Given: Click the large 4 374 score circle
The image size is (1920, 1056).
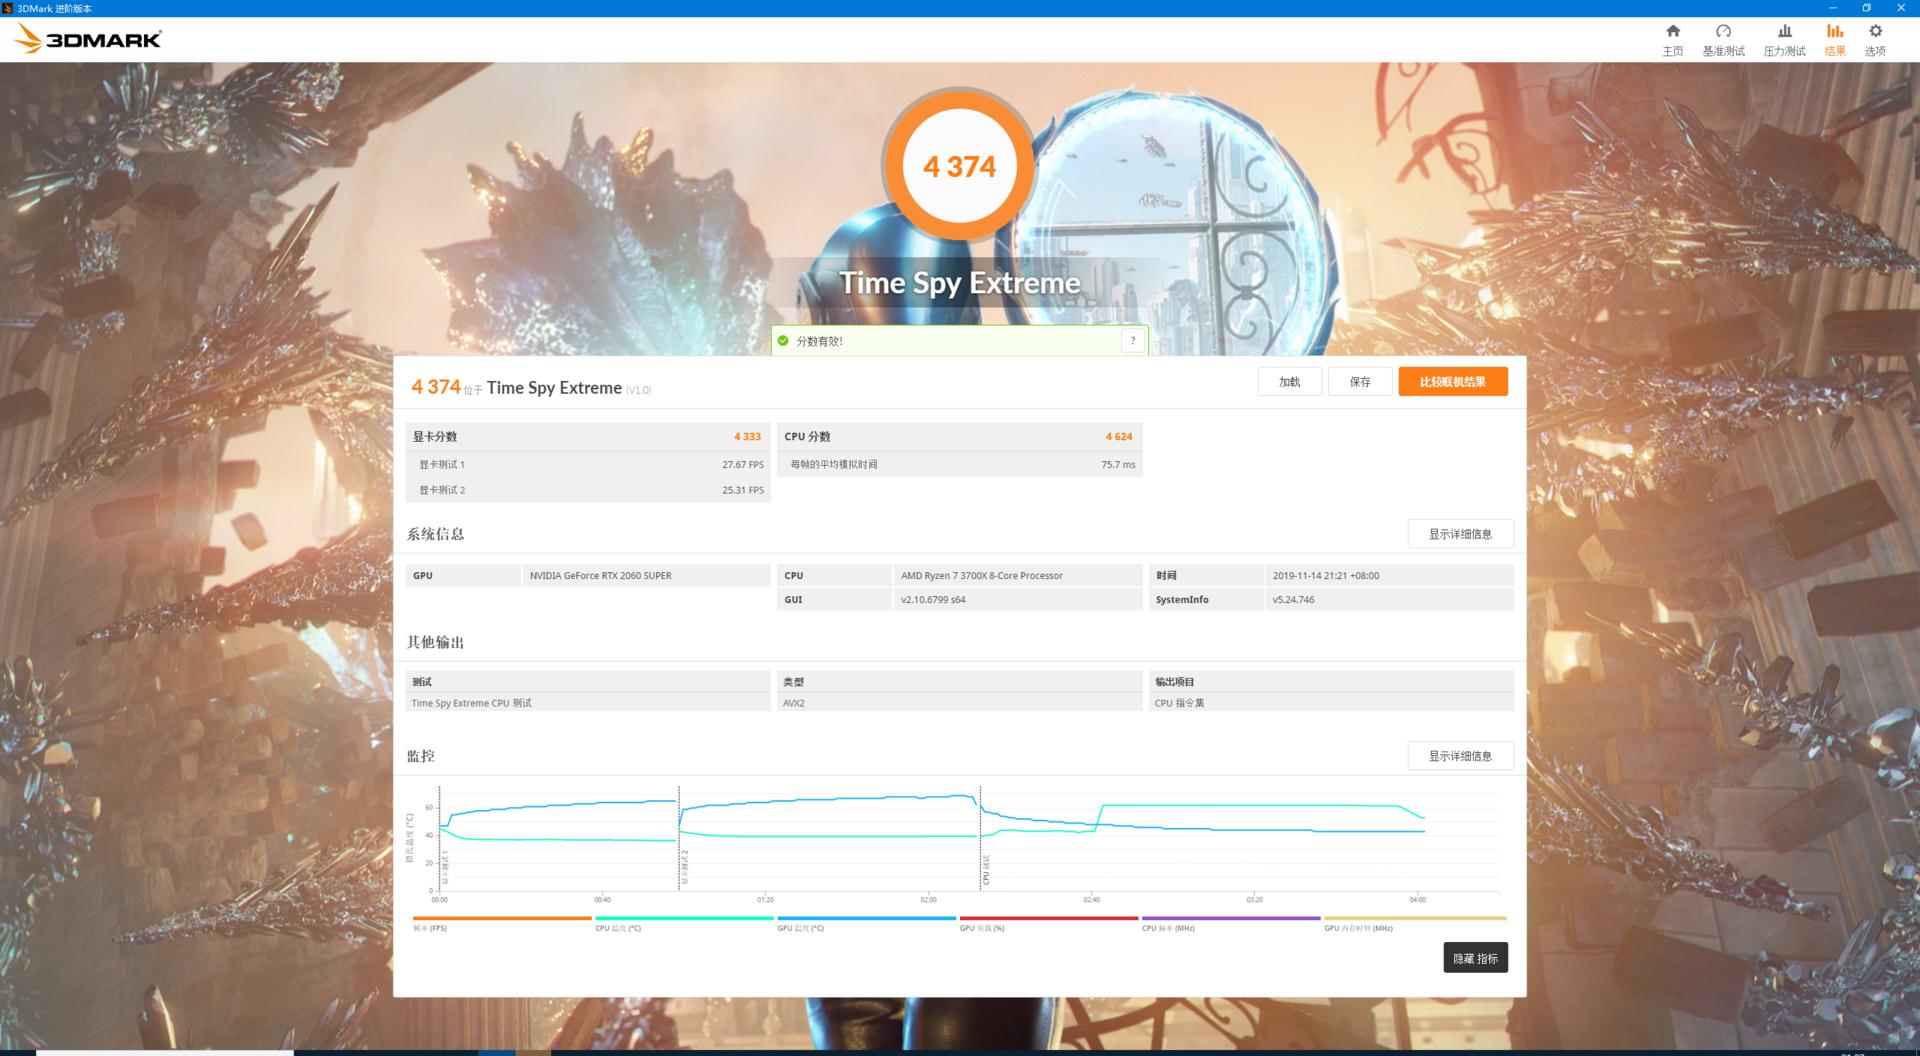Looking at the screenshot, I should click(x=959, y=166).
